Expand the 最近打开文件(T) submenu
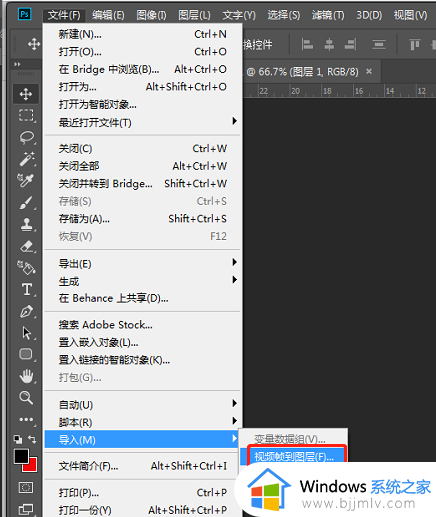Viewport: 436px width, 517px height. 143,123
